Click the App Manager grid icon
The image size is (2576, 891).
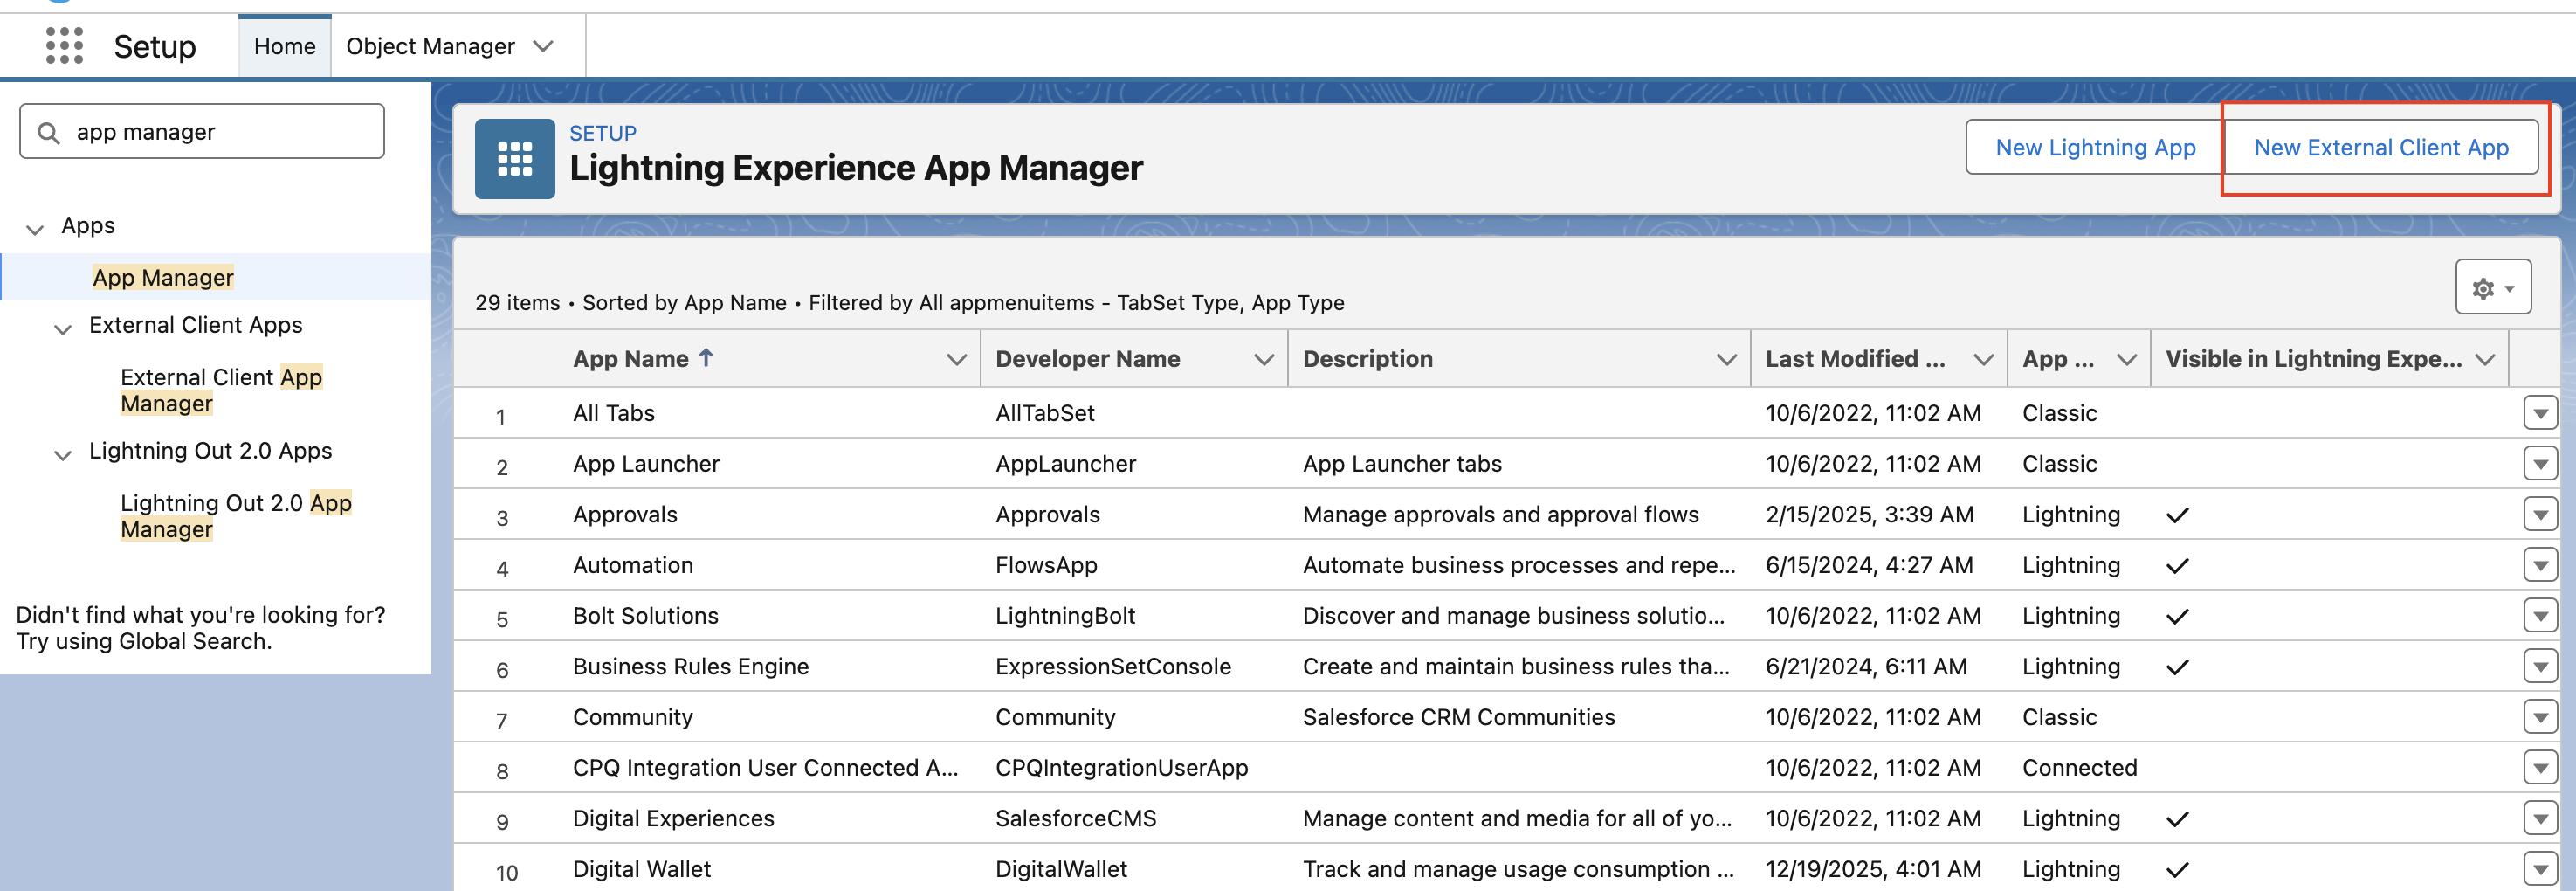pos(514,159)
